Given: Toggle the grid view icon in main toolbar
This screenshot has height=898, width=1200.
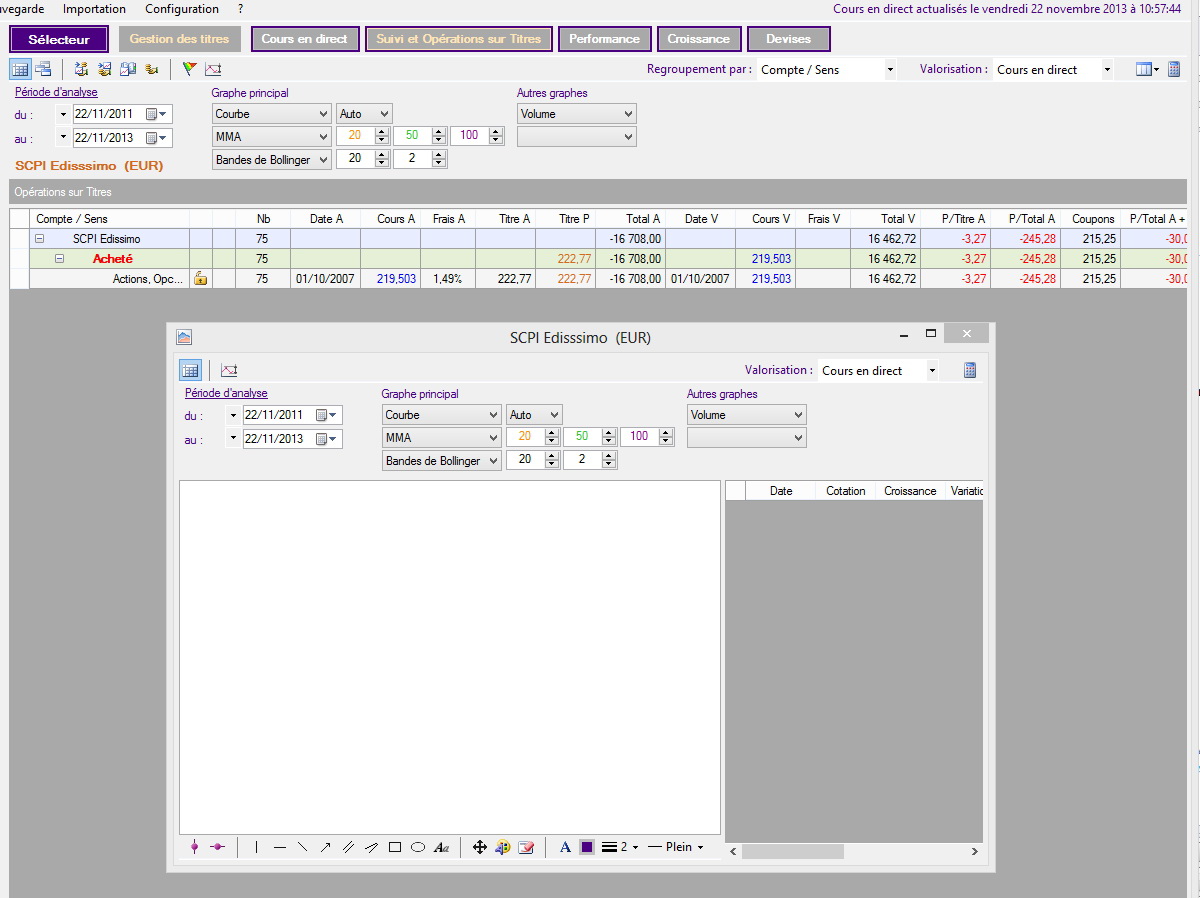Looking at the screenshot, I should (x=20, y=69).
